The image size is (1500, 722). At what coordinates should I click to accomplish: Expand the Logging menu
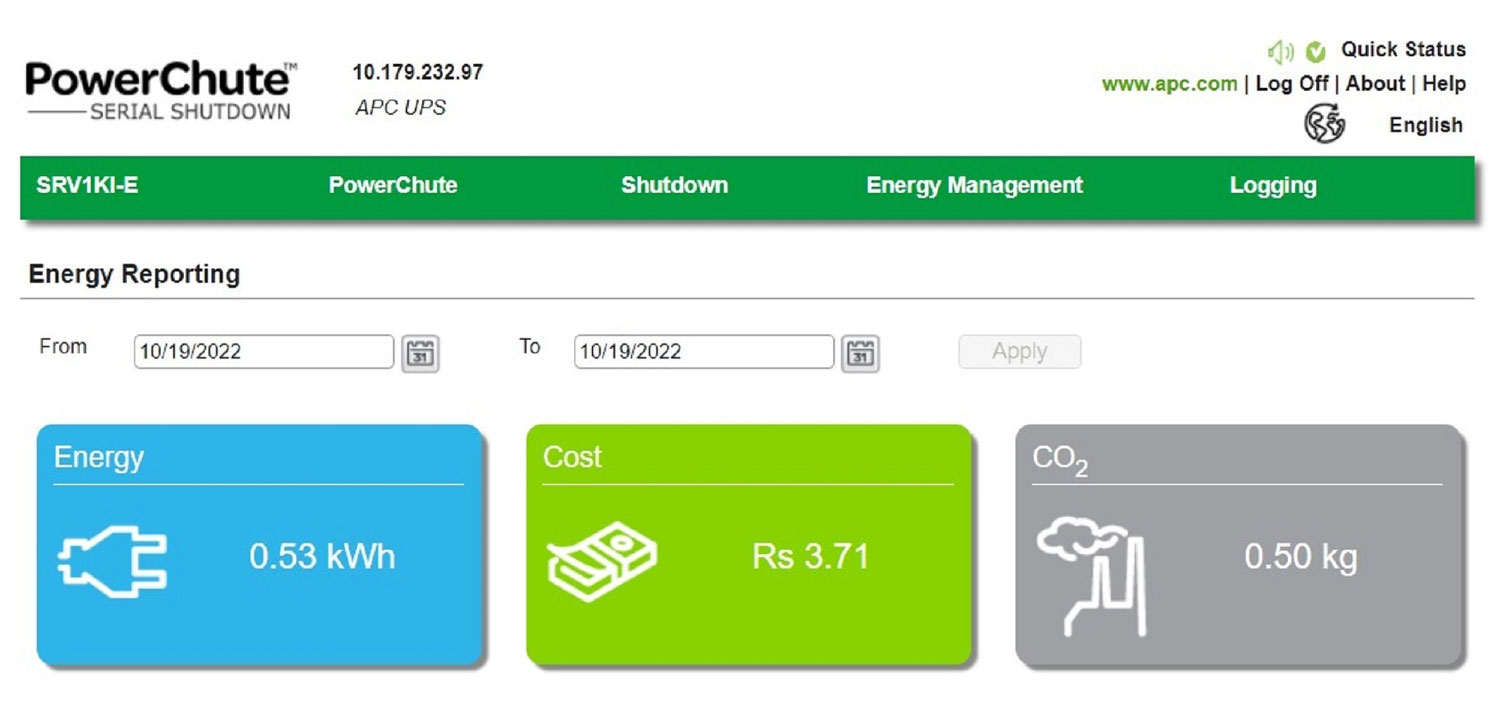click(1273, 186)
